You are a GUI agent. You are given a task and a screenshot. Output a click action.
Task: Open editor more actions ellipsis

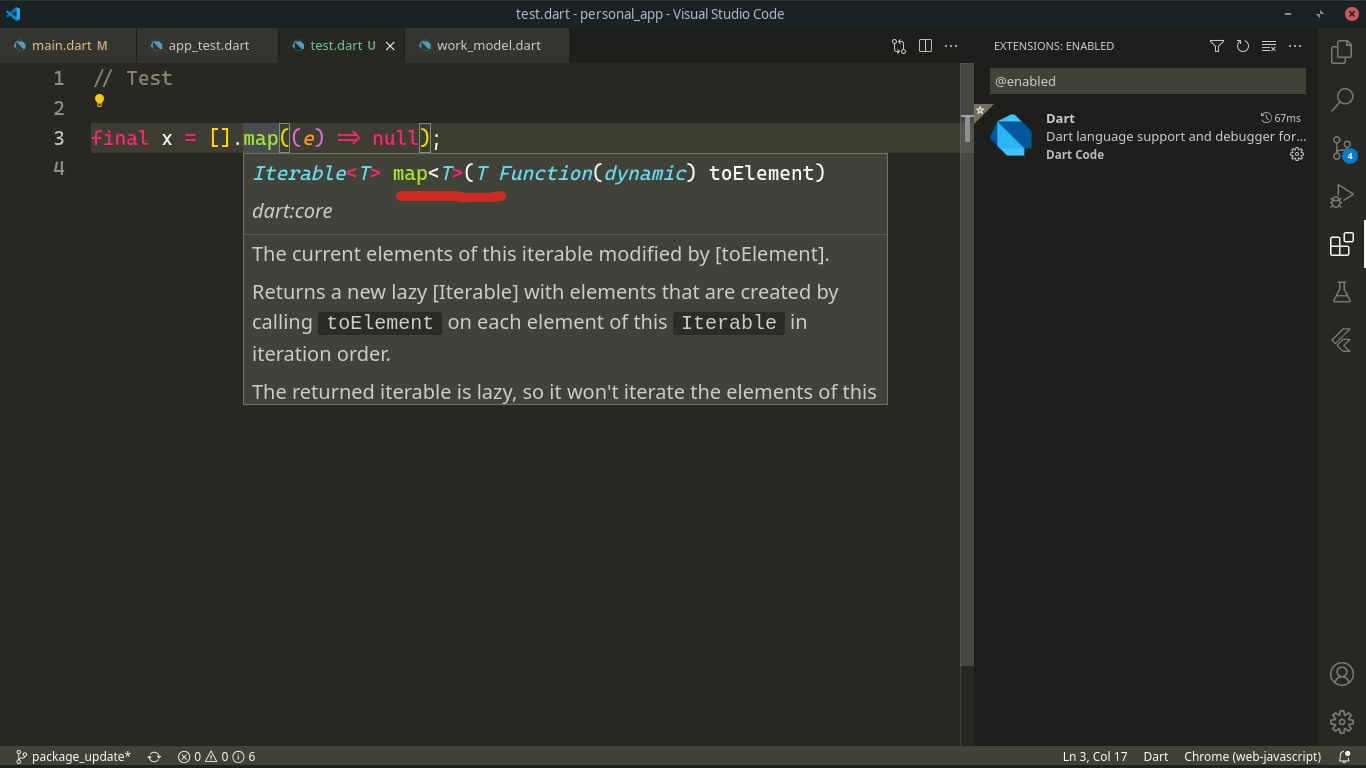pos(951,46)
